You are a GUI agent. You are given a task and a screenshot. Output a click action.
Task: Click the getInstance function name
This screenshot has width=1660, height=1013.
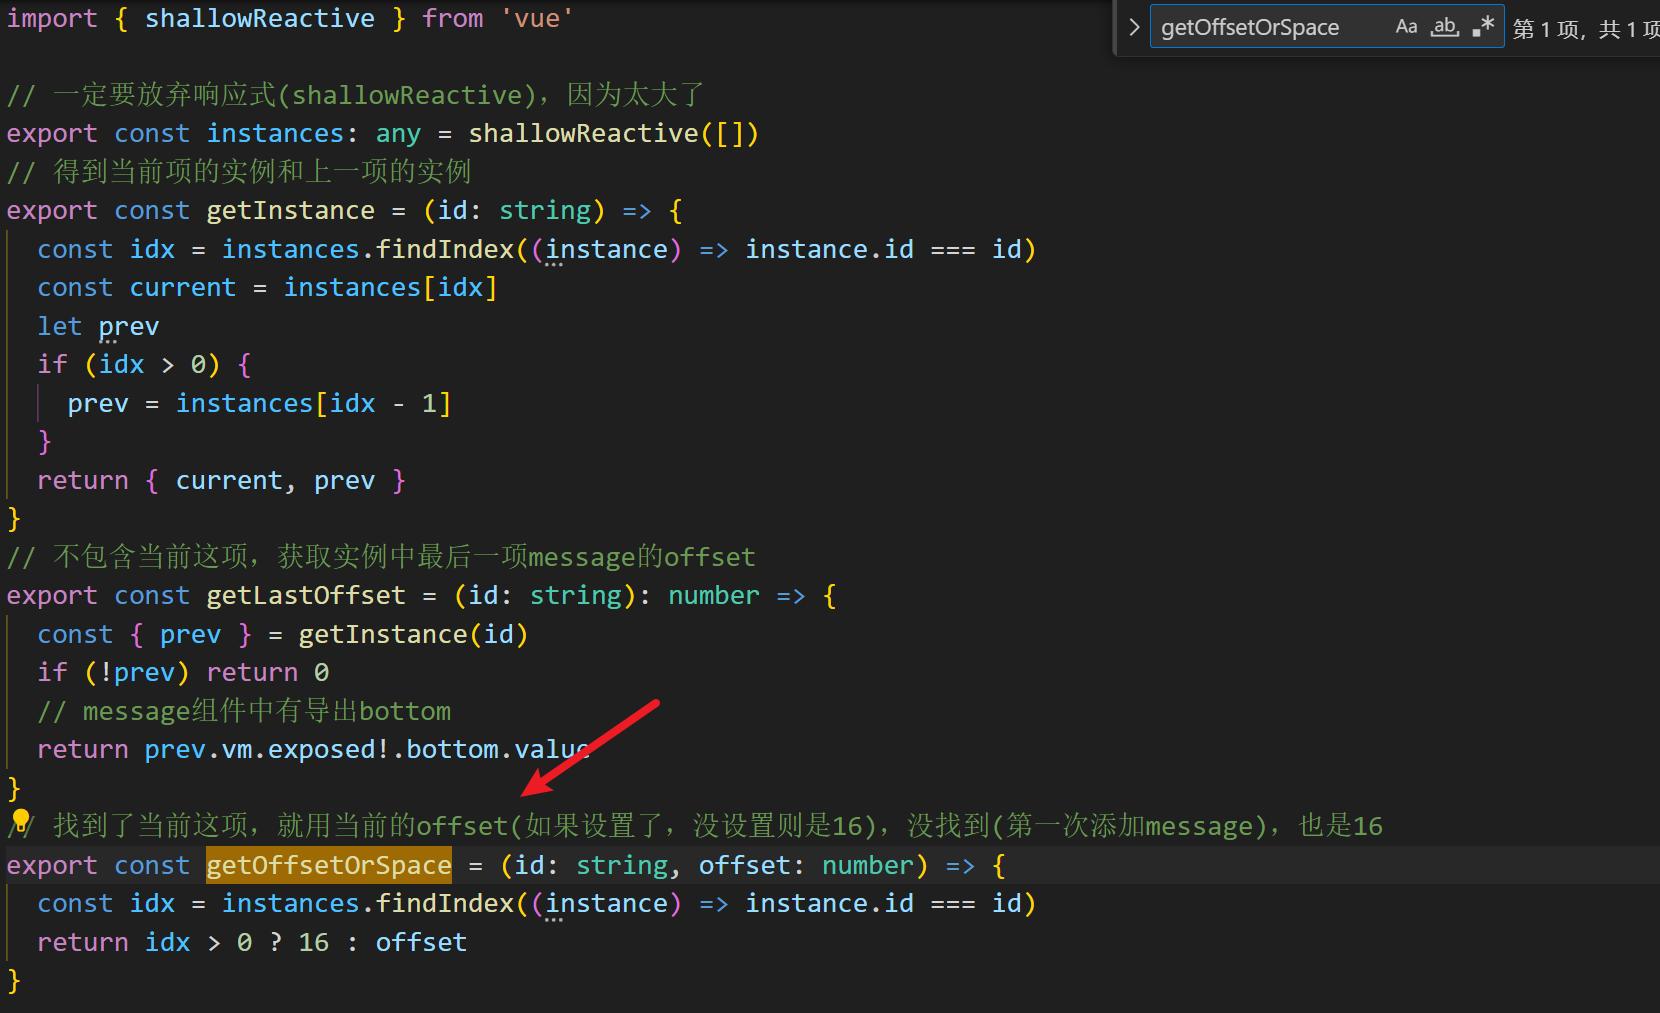click(290, 210)
